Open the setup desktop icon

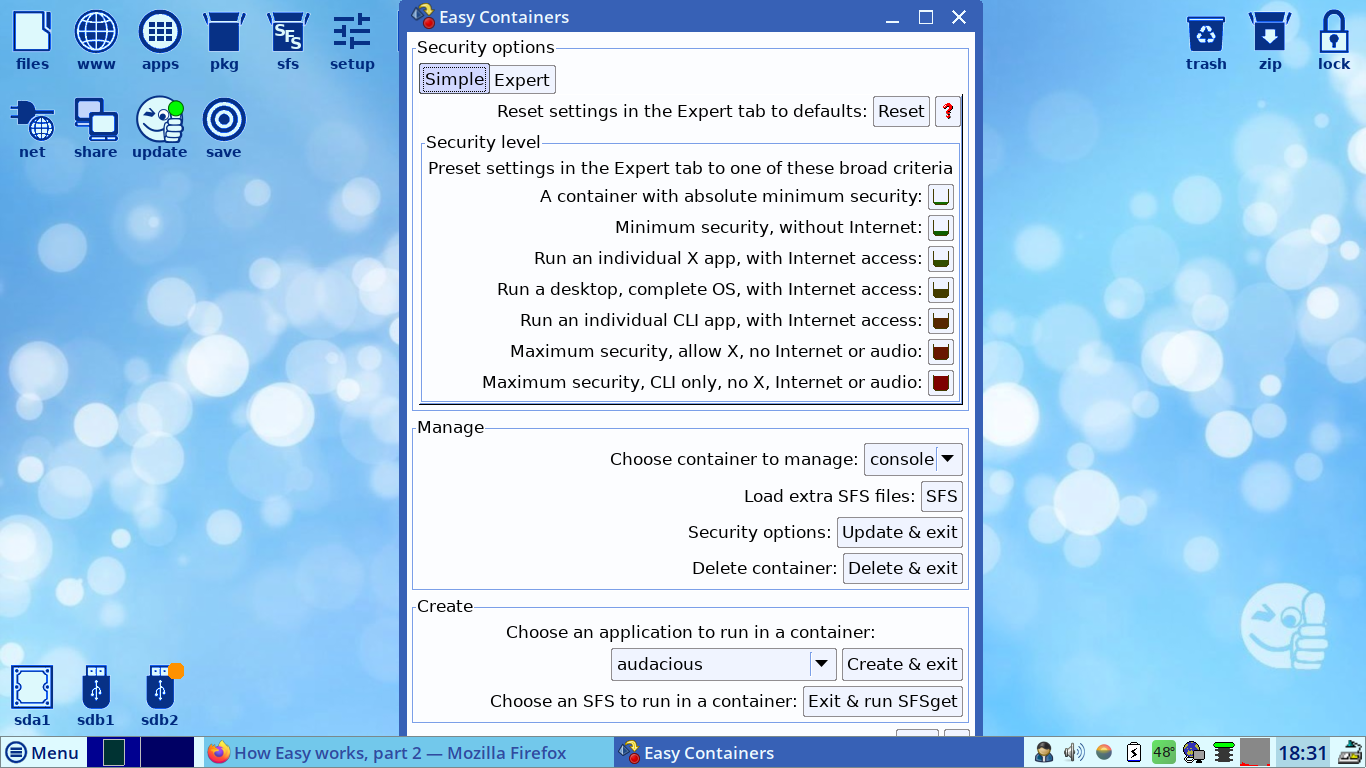(352, 40)
